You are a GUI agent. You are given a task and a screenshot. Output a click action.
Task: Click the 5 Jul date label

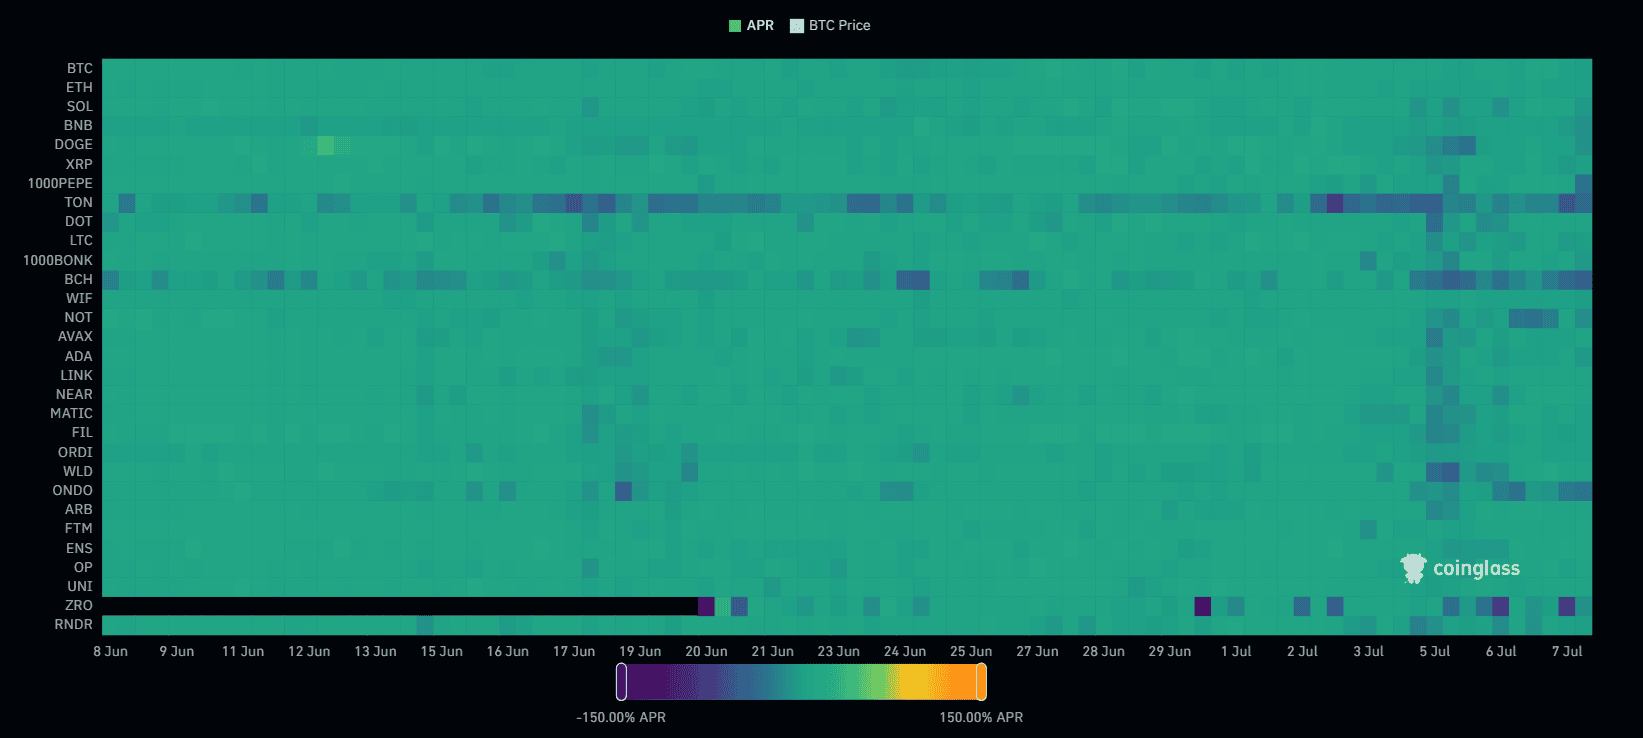[x=1435, y=651]
